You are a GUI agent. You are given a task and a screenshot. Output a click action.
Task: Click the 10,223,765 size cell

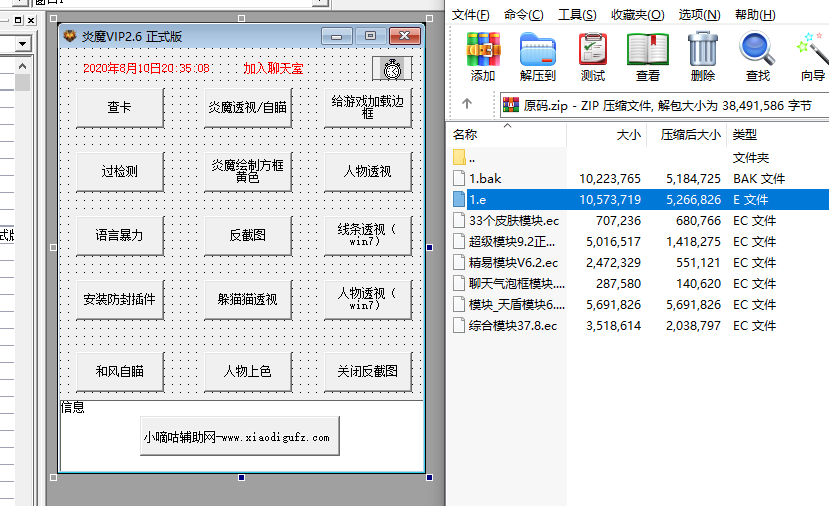(x=610, y=179)
